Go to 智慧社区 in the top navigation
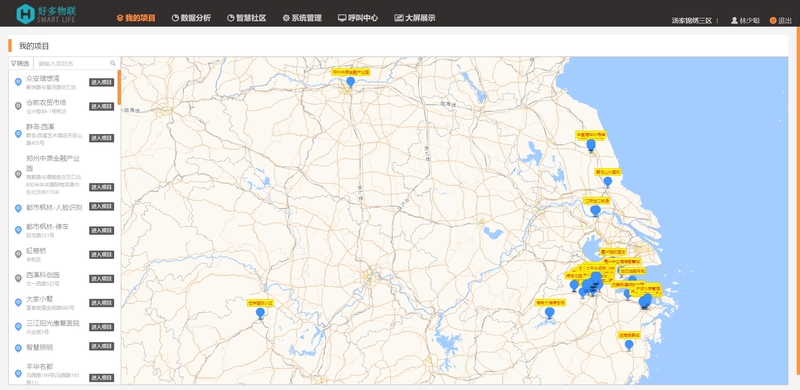Viewport: 800px width, 390px height. [x=246, y=18]
